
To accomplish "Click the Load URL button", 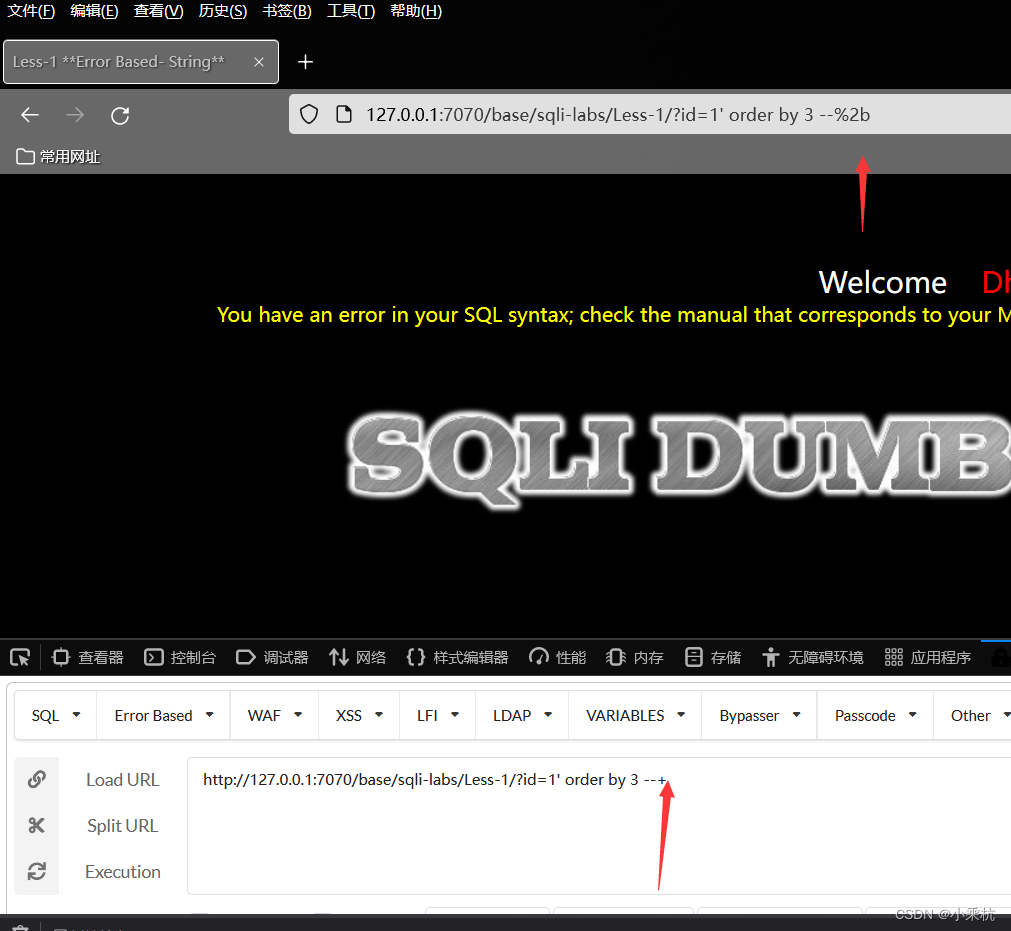I will tap(123, 779).
